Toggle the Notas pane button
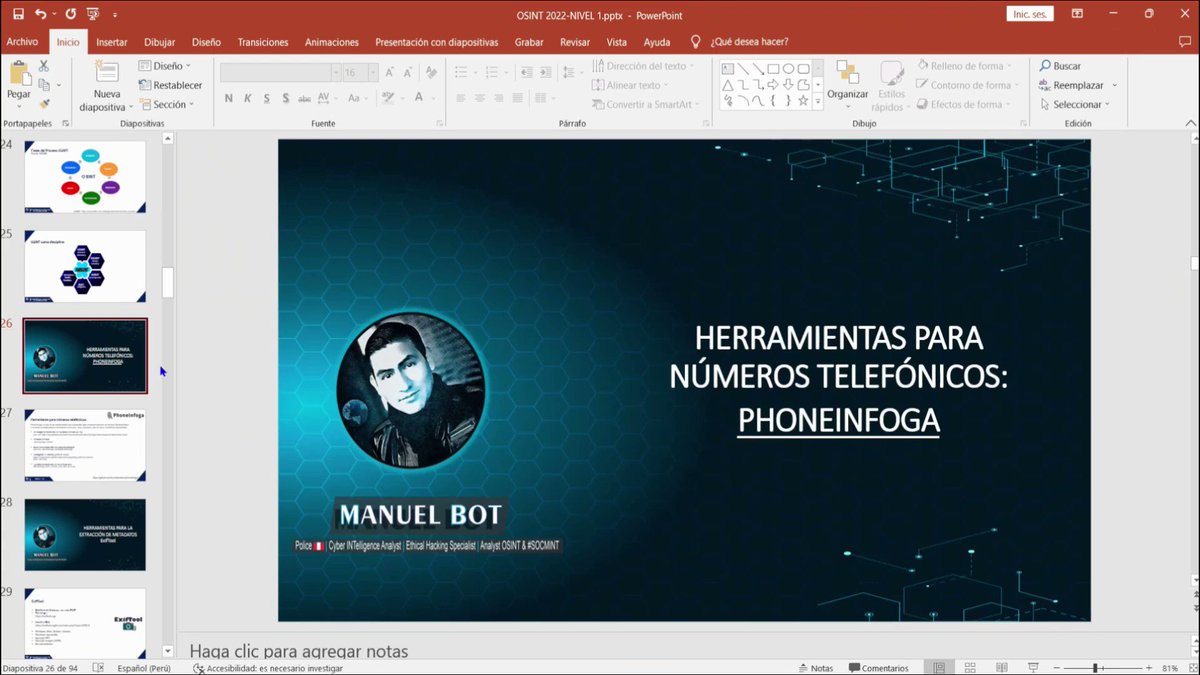The width and height of the screenshot is (1200, 675). [x=815, y=667]
